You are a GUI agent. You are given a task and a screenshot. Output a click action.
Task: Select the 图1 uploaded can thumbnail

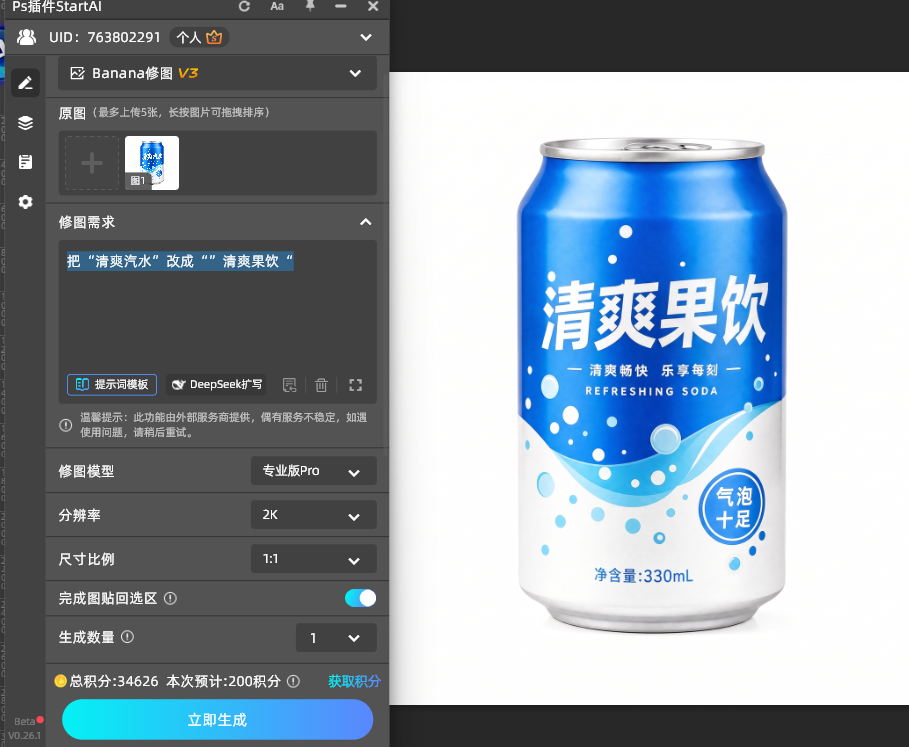152,163
